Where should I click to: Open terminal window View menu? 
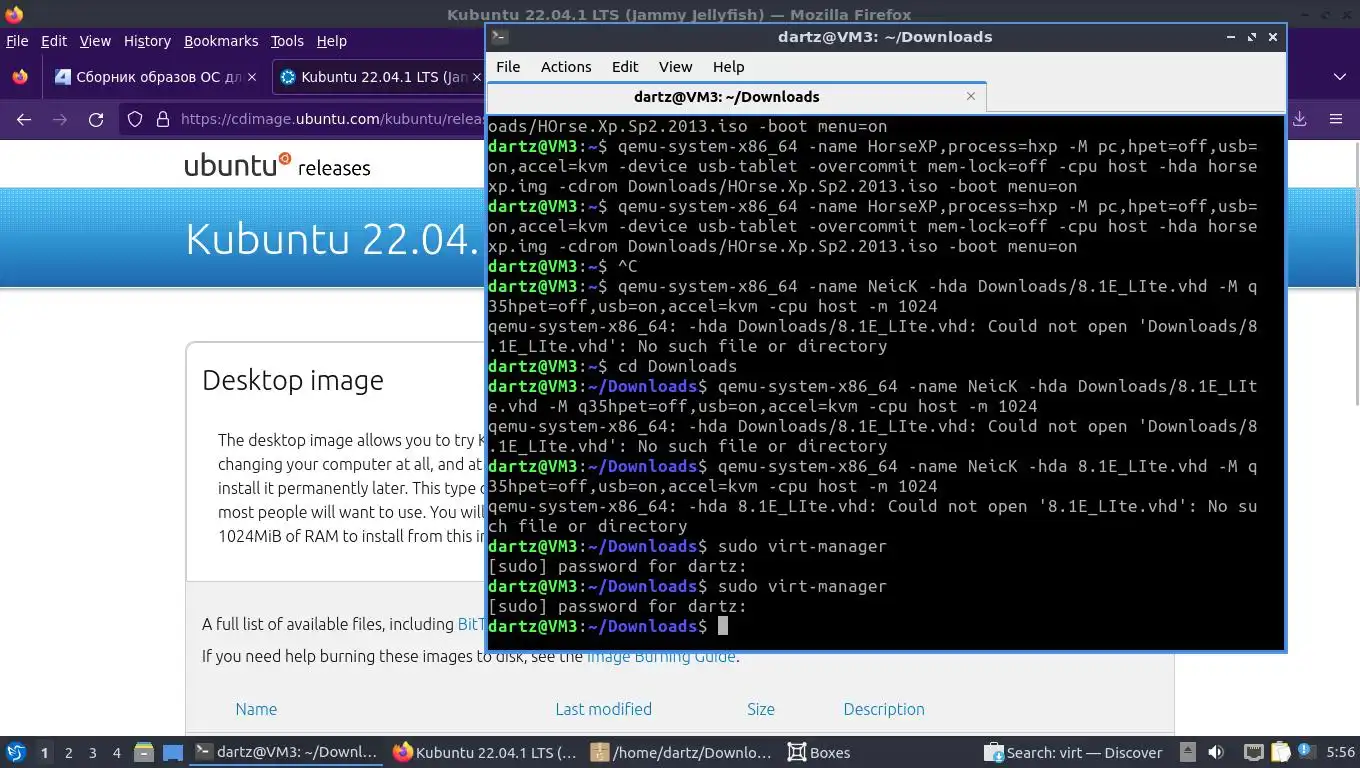pos(675,66)
